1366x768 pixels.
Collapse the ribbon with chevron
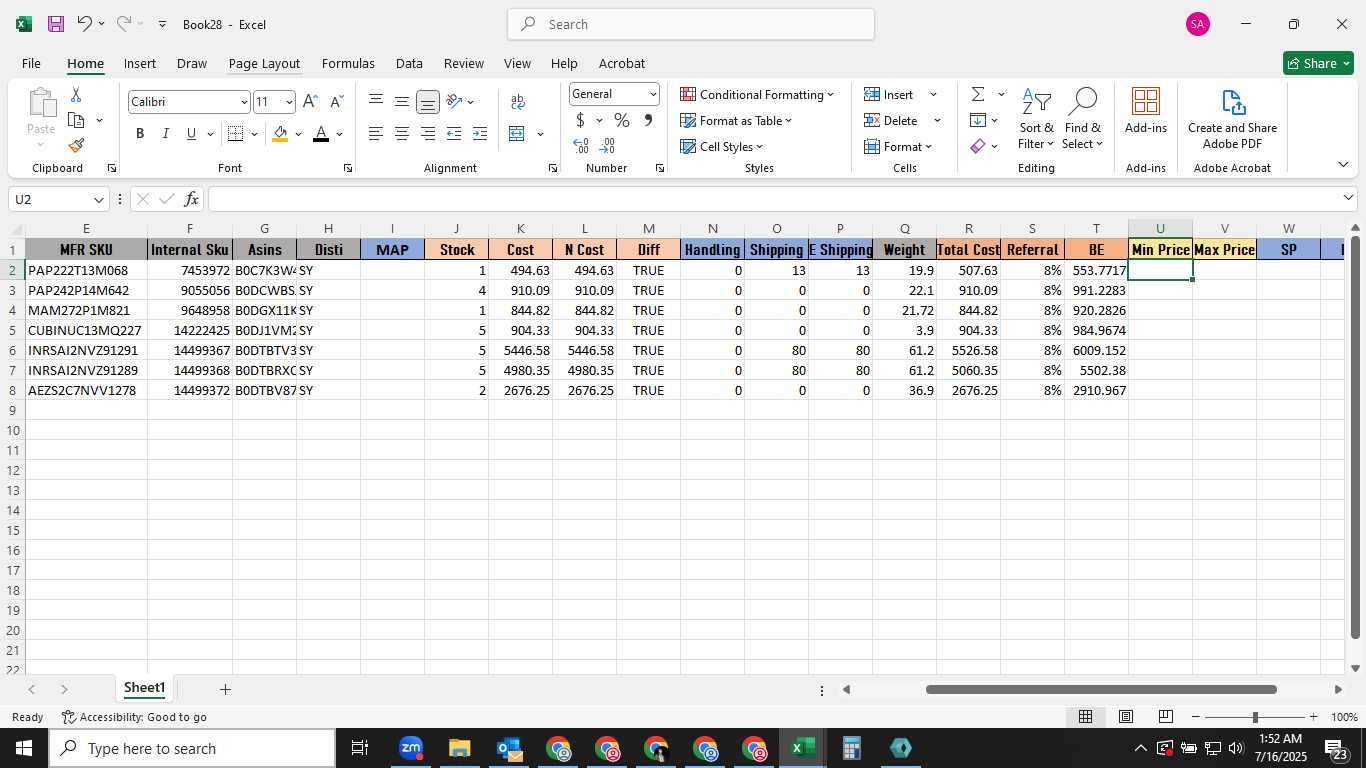pos(1343,165)
